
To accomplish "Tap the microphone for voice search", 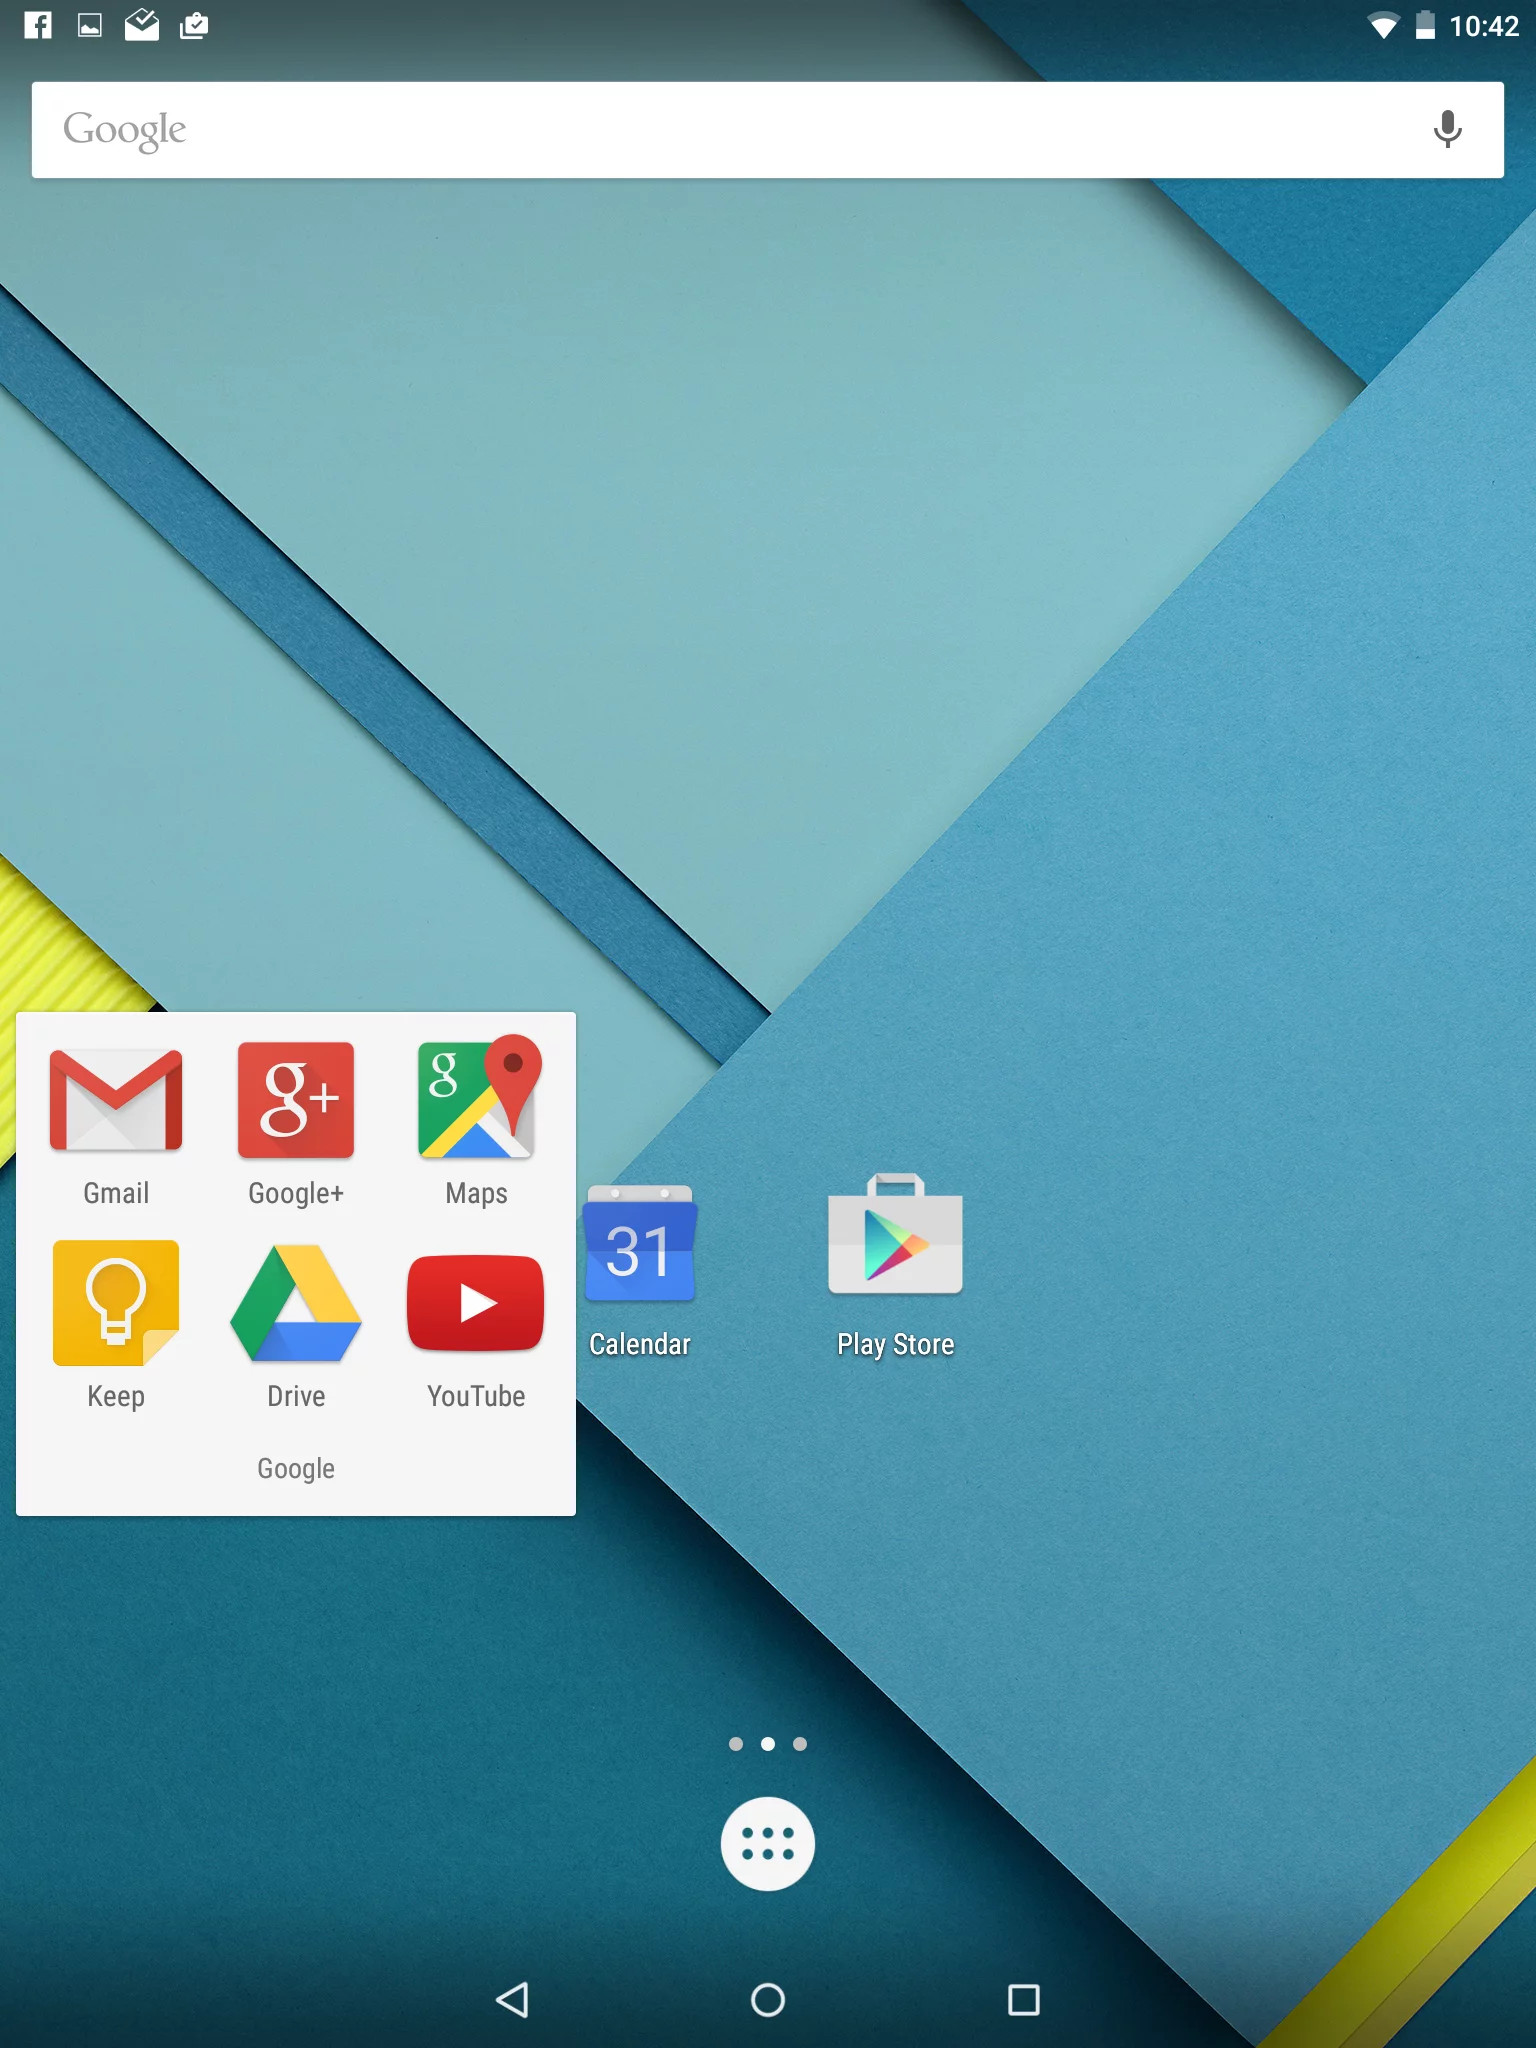I will click(x=1447, y=130).
